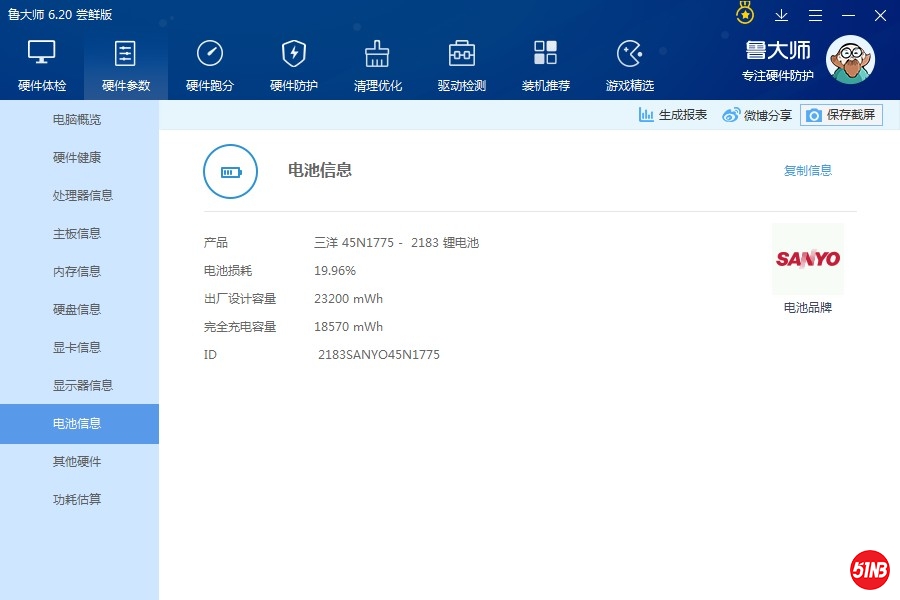Select 处理器信息 in the sidebar
Image resolution: width=900 pixels, height=600 pixels.
pos(82,196)
